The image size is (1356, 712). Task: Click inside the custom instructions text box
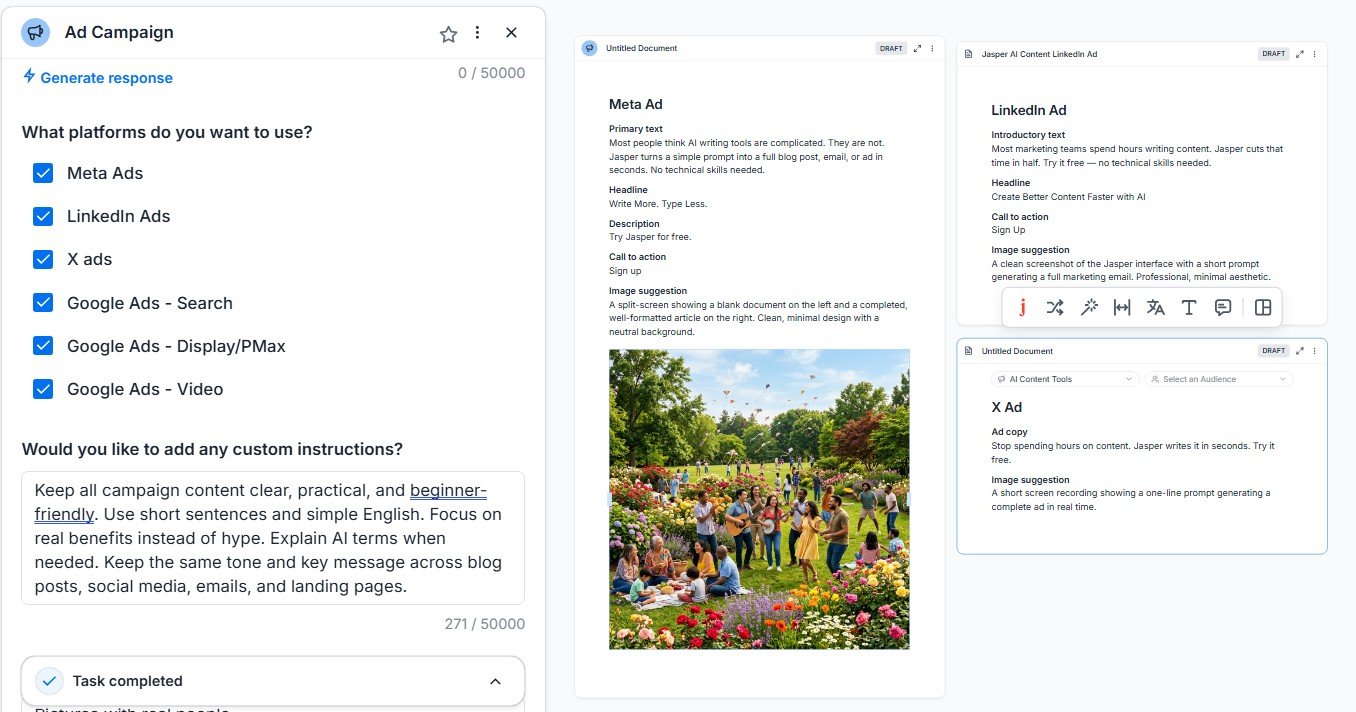[x=273, y=538]
